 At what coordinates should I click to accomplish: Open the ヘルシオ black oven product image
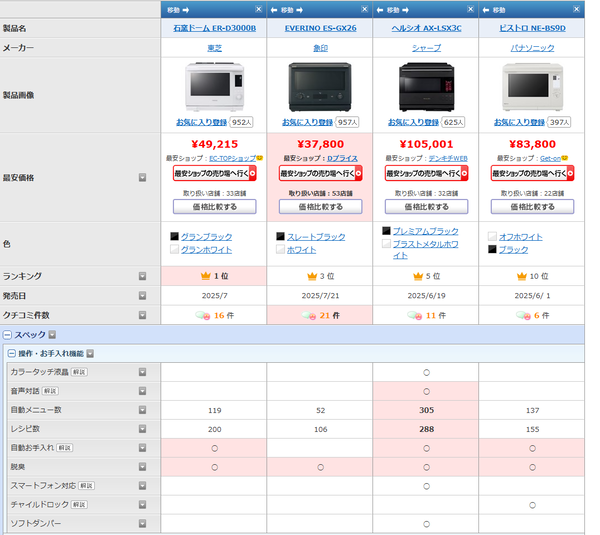pos(426,87)
